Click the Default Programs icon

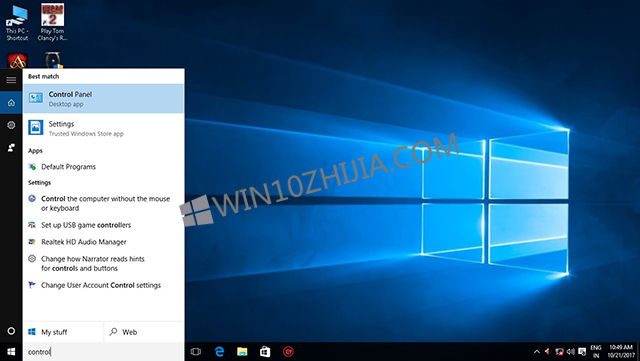[x=32, y=167]
